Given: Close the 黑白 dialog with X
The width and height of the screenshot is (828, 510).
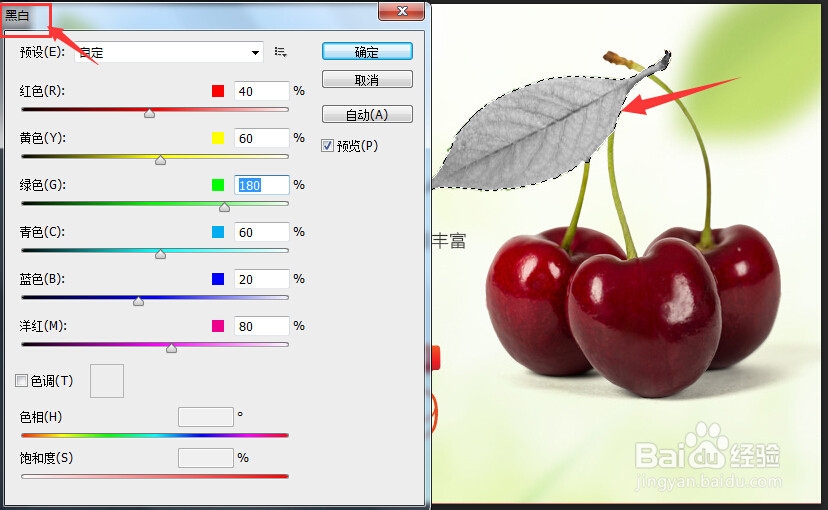Looking at the screenshot, I should point(402,11).
